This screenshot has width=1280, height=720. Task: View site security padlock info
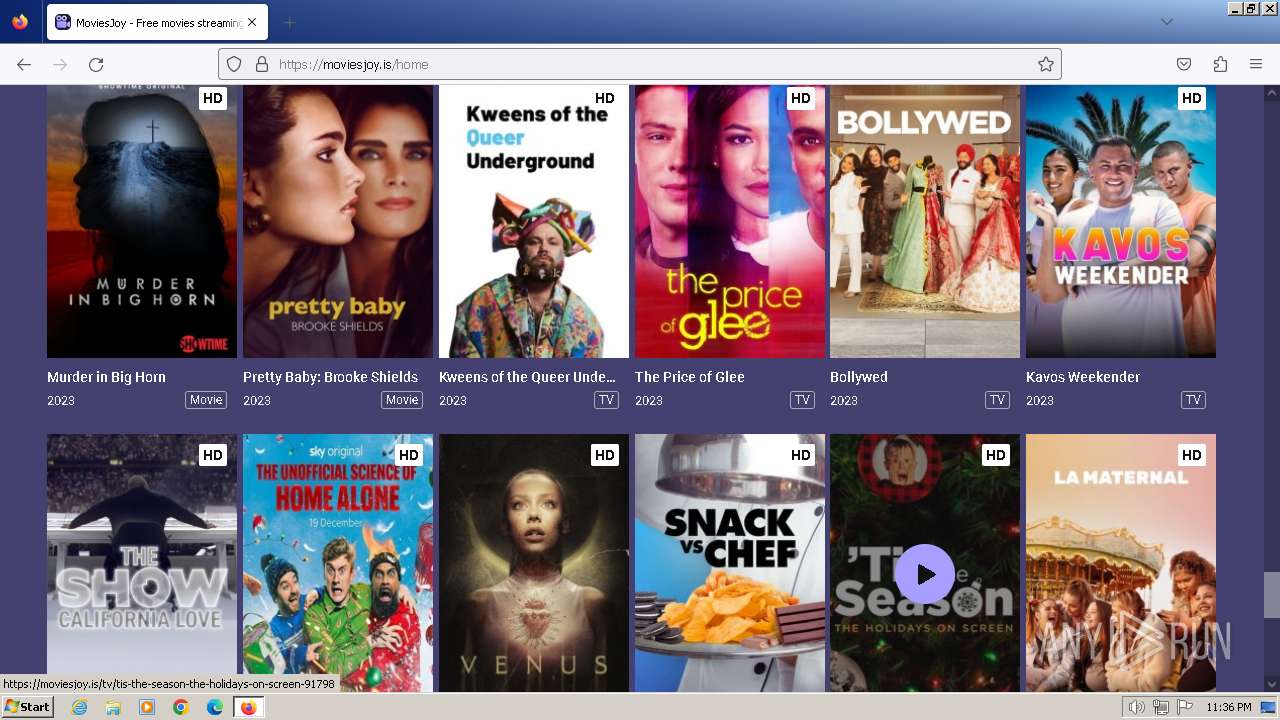262,64
